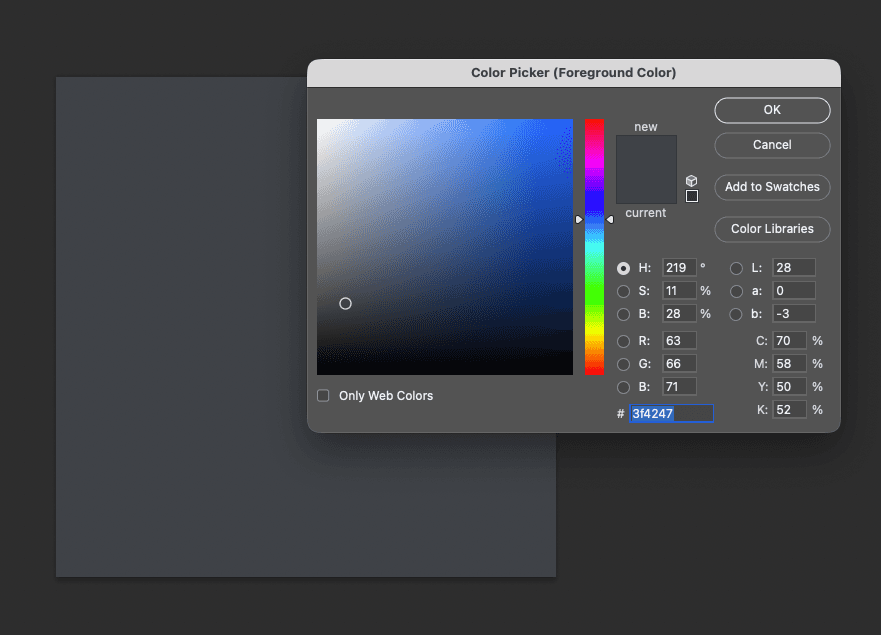Viewport: 881px width, 635px height.
Task: Click the hue slider strip
Action: pyautogui.click(x=594, y=247)
